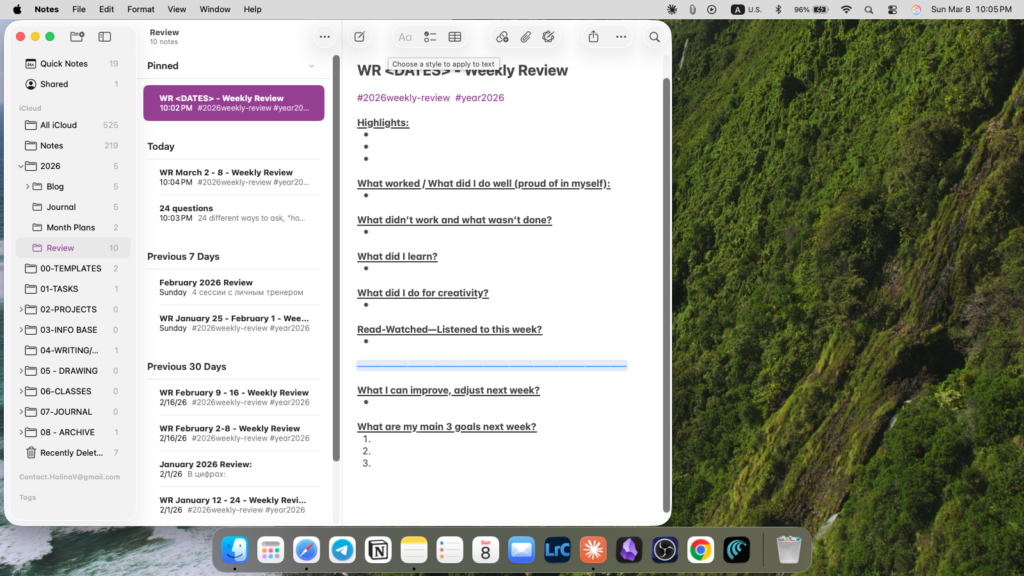Click the add link icon in the toolbar
Image resolution: width=1024 pixels, height=576 pixels.
point(502,37)
